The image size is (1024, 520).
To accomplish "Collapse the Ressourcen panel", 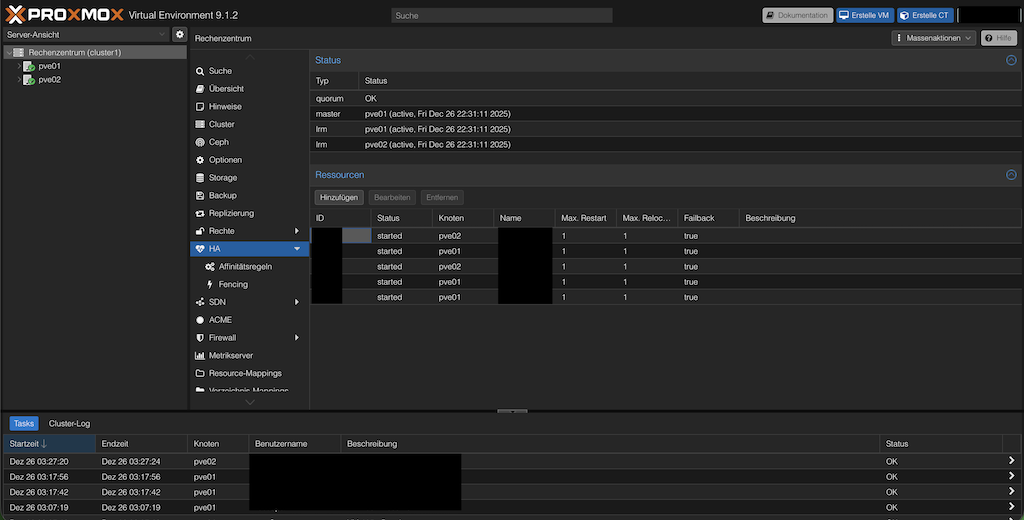I will tap(1011, 175).
